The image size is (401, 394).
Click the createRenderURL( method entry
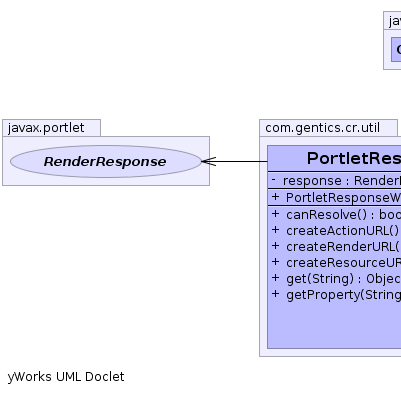343,247
